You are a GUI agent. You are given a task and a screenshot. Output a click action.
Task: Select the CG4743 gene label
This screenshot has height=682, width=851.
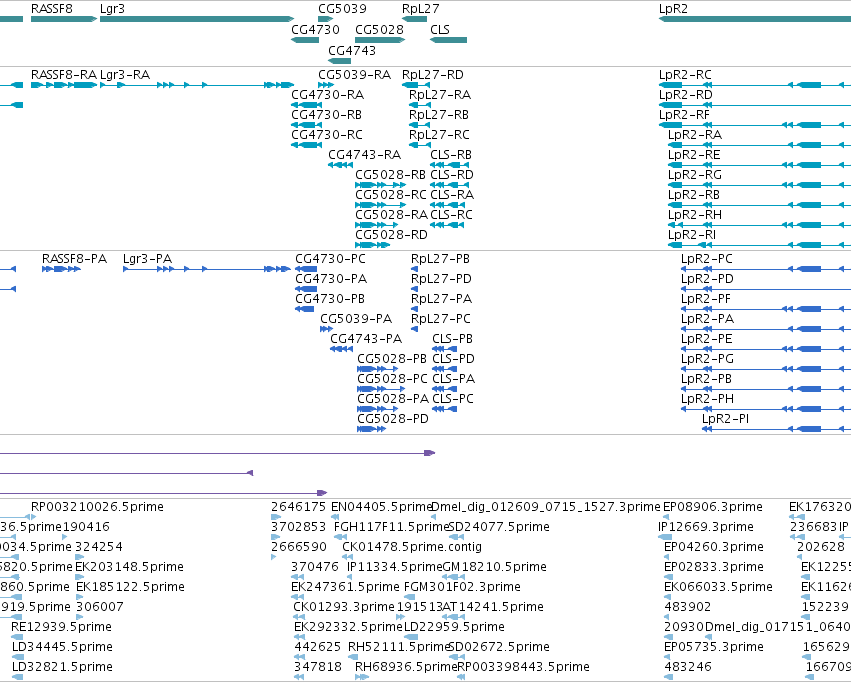pyautogui.click(x=352, y=50)
